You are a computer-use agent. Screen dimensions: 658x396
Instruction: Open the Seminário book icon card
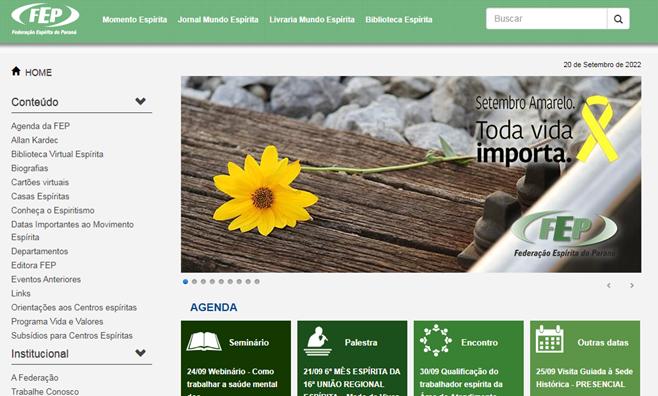point(204,341)
